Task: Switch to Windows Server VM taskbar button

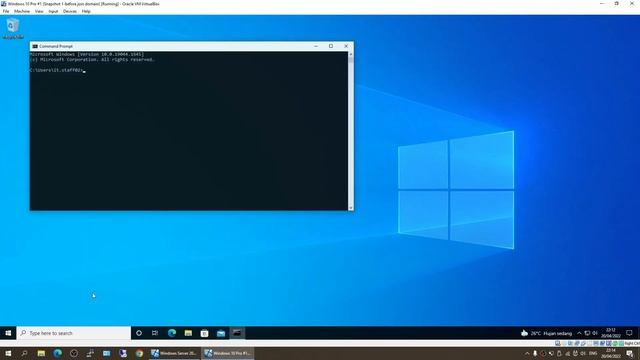Action: tap(174, 353)
